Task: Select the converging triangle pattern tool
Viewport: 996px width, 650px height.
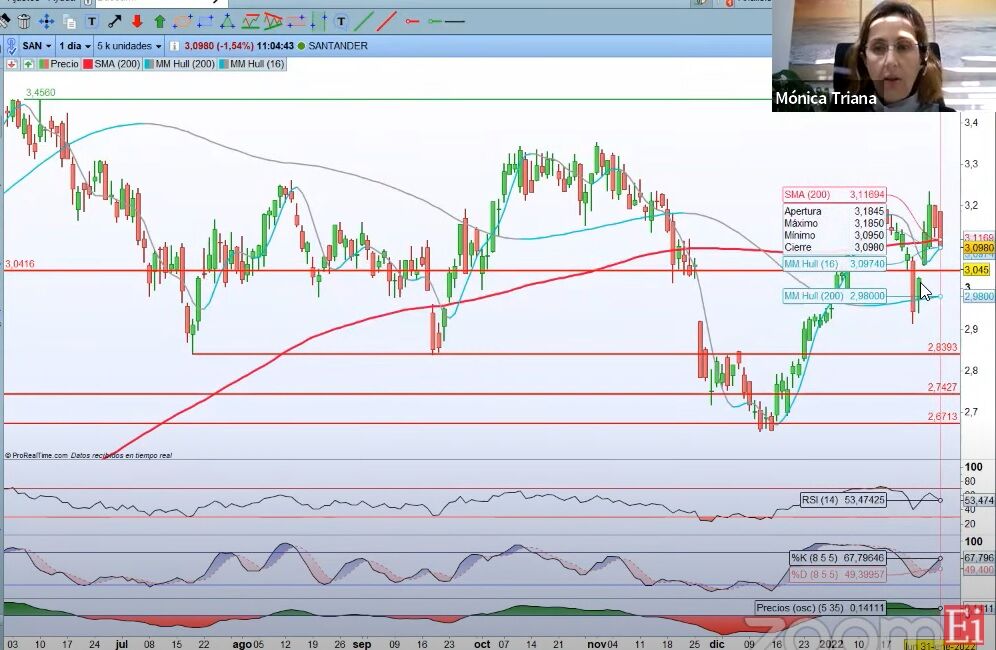Action: click(x=273, y=22)
